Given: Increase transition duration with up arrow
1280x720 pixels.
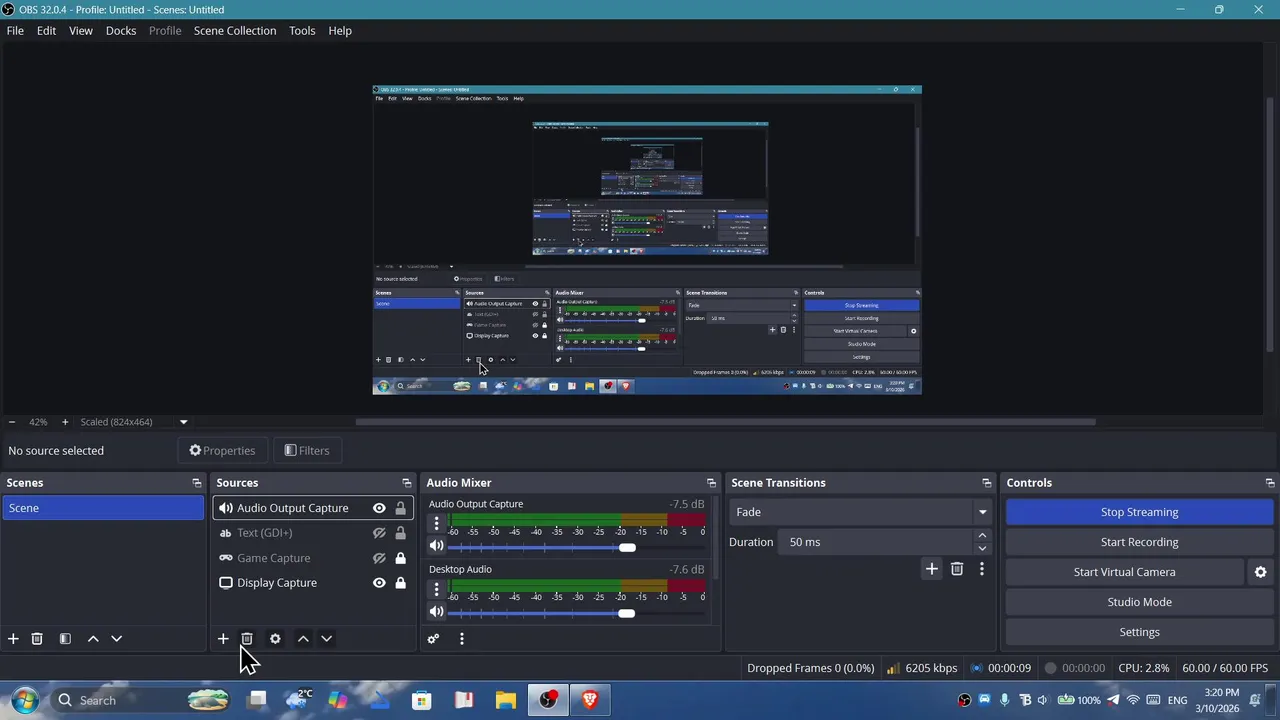Looking at the screenshot, I should (982, 536).
